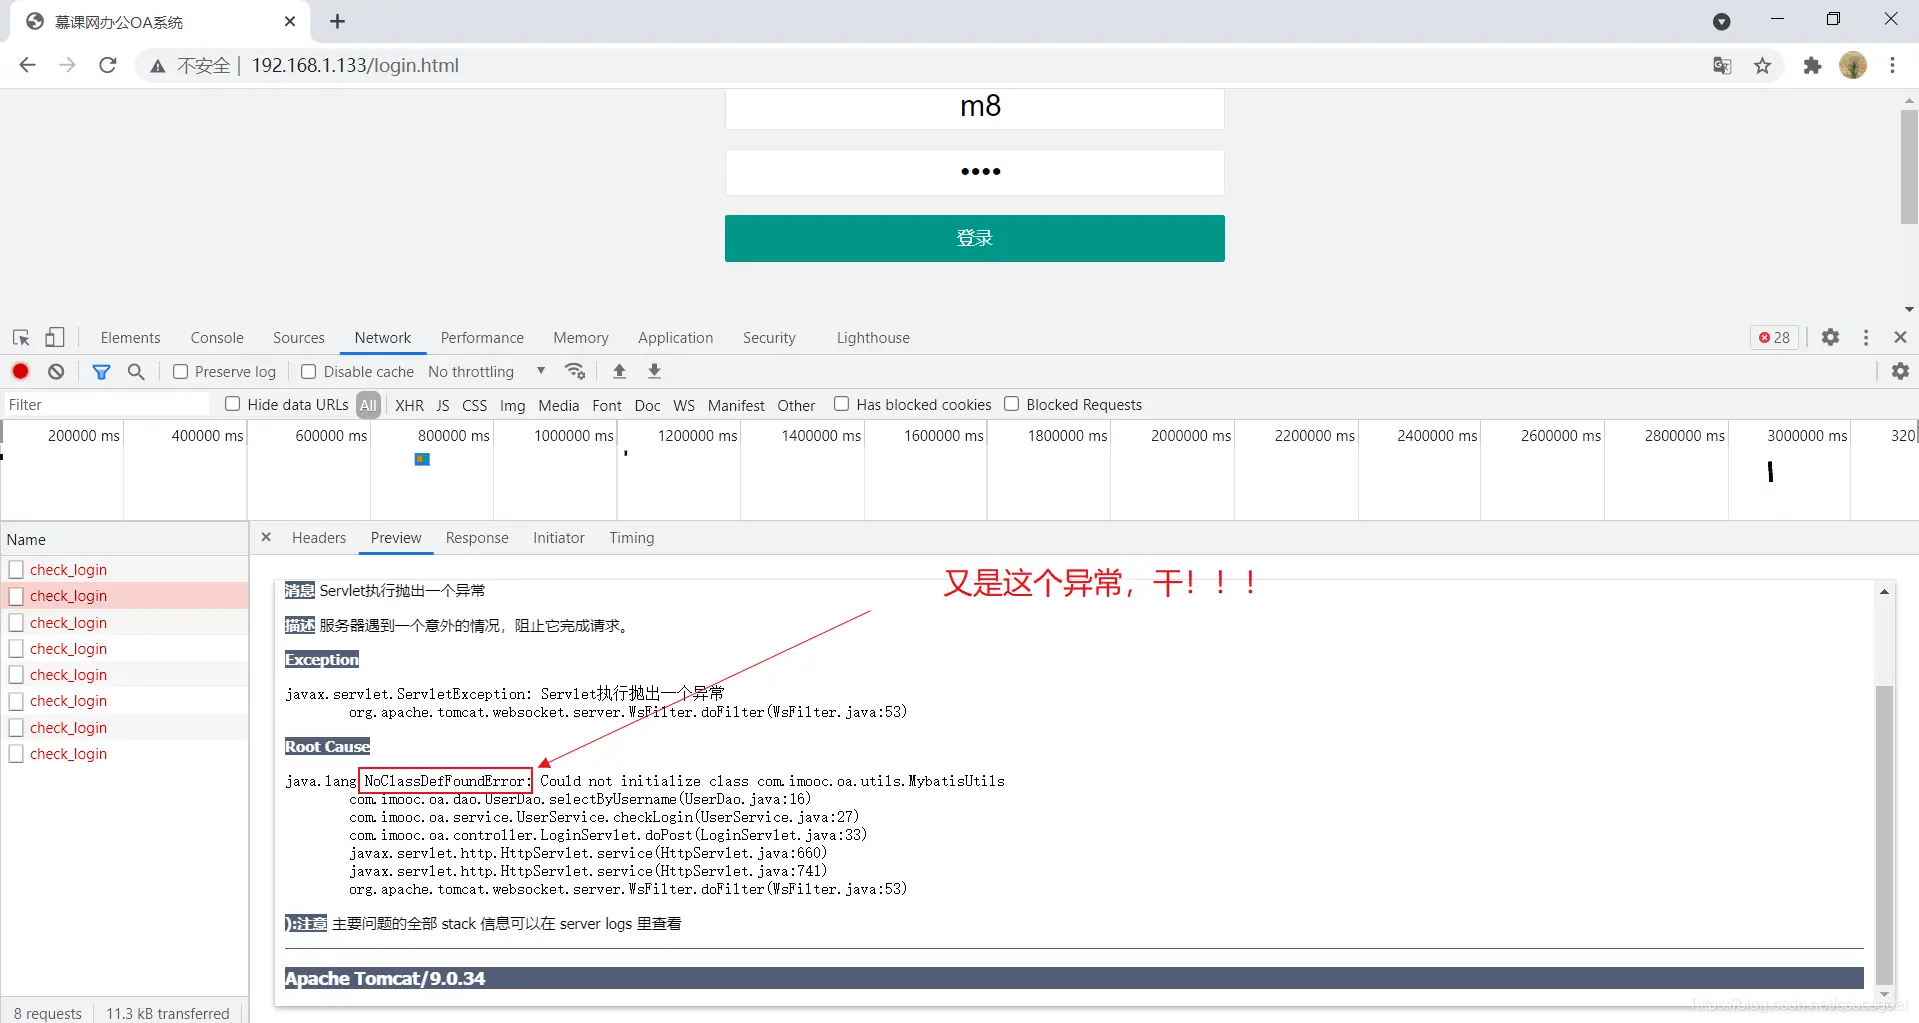Click the Name column header
Viewport: 1919px width, 1023px height.
pyautogui.click(x=124, y=539)
